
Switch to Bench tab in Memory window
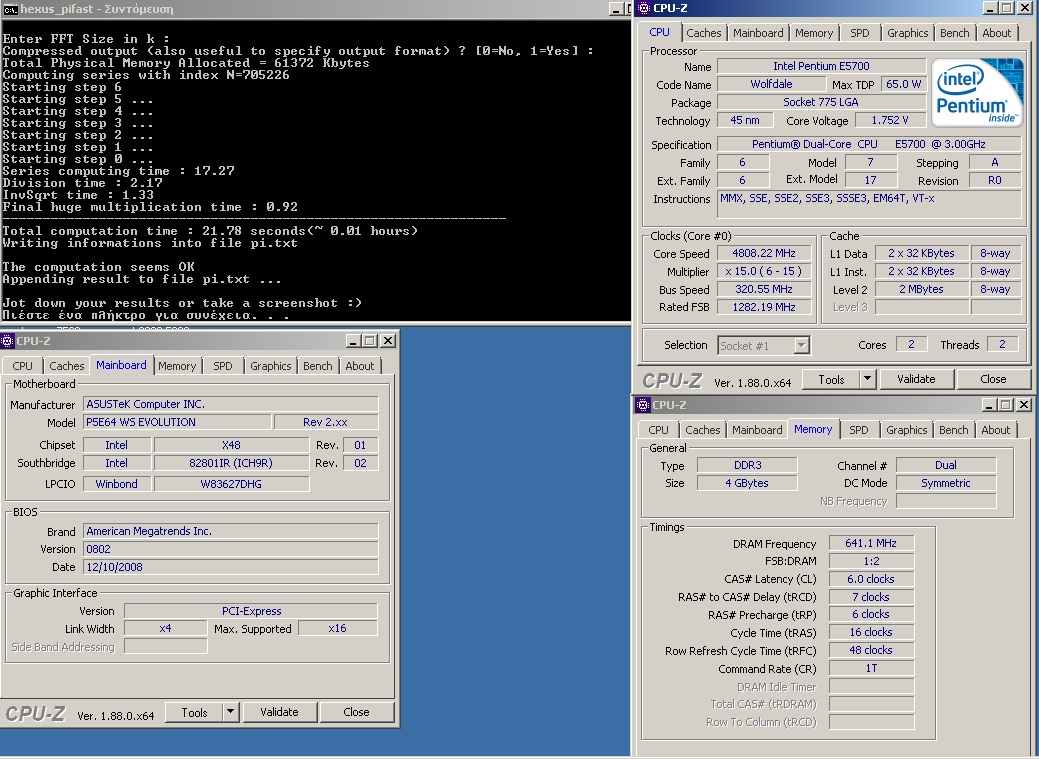point(954,430)
